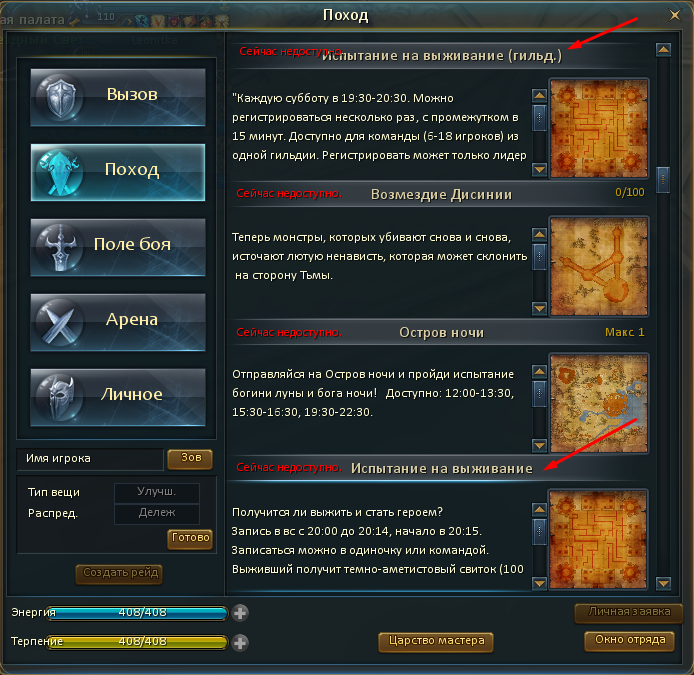Focus the Имя игрока input field
This screenshot has width=694, height=675.
[x=90, y=459]
